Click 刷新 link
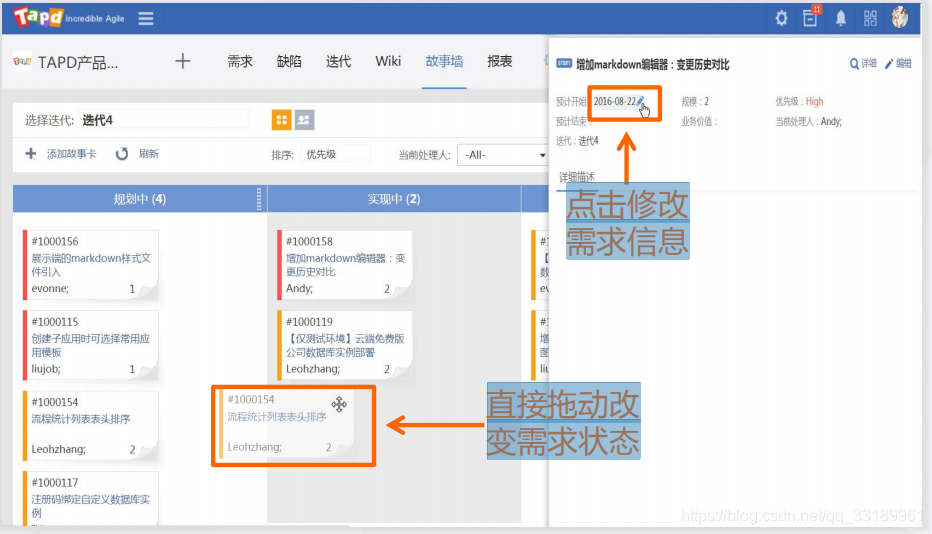 tap(149, 153)
